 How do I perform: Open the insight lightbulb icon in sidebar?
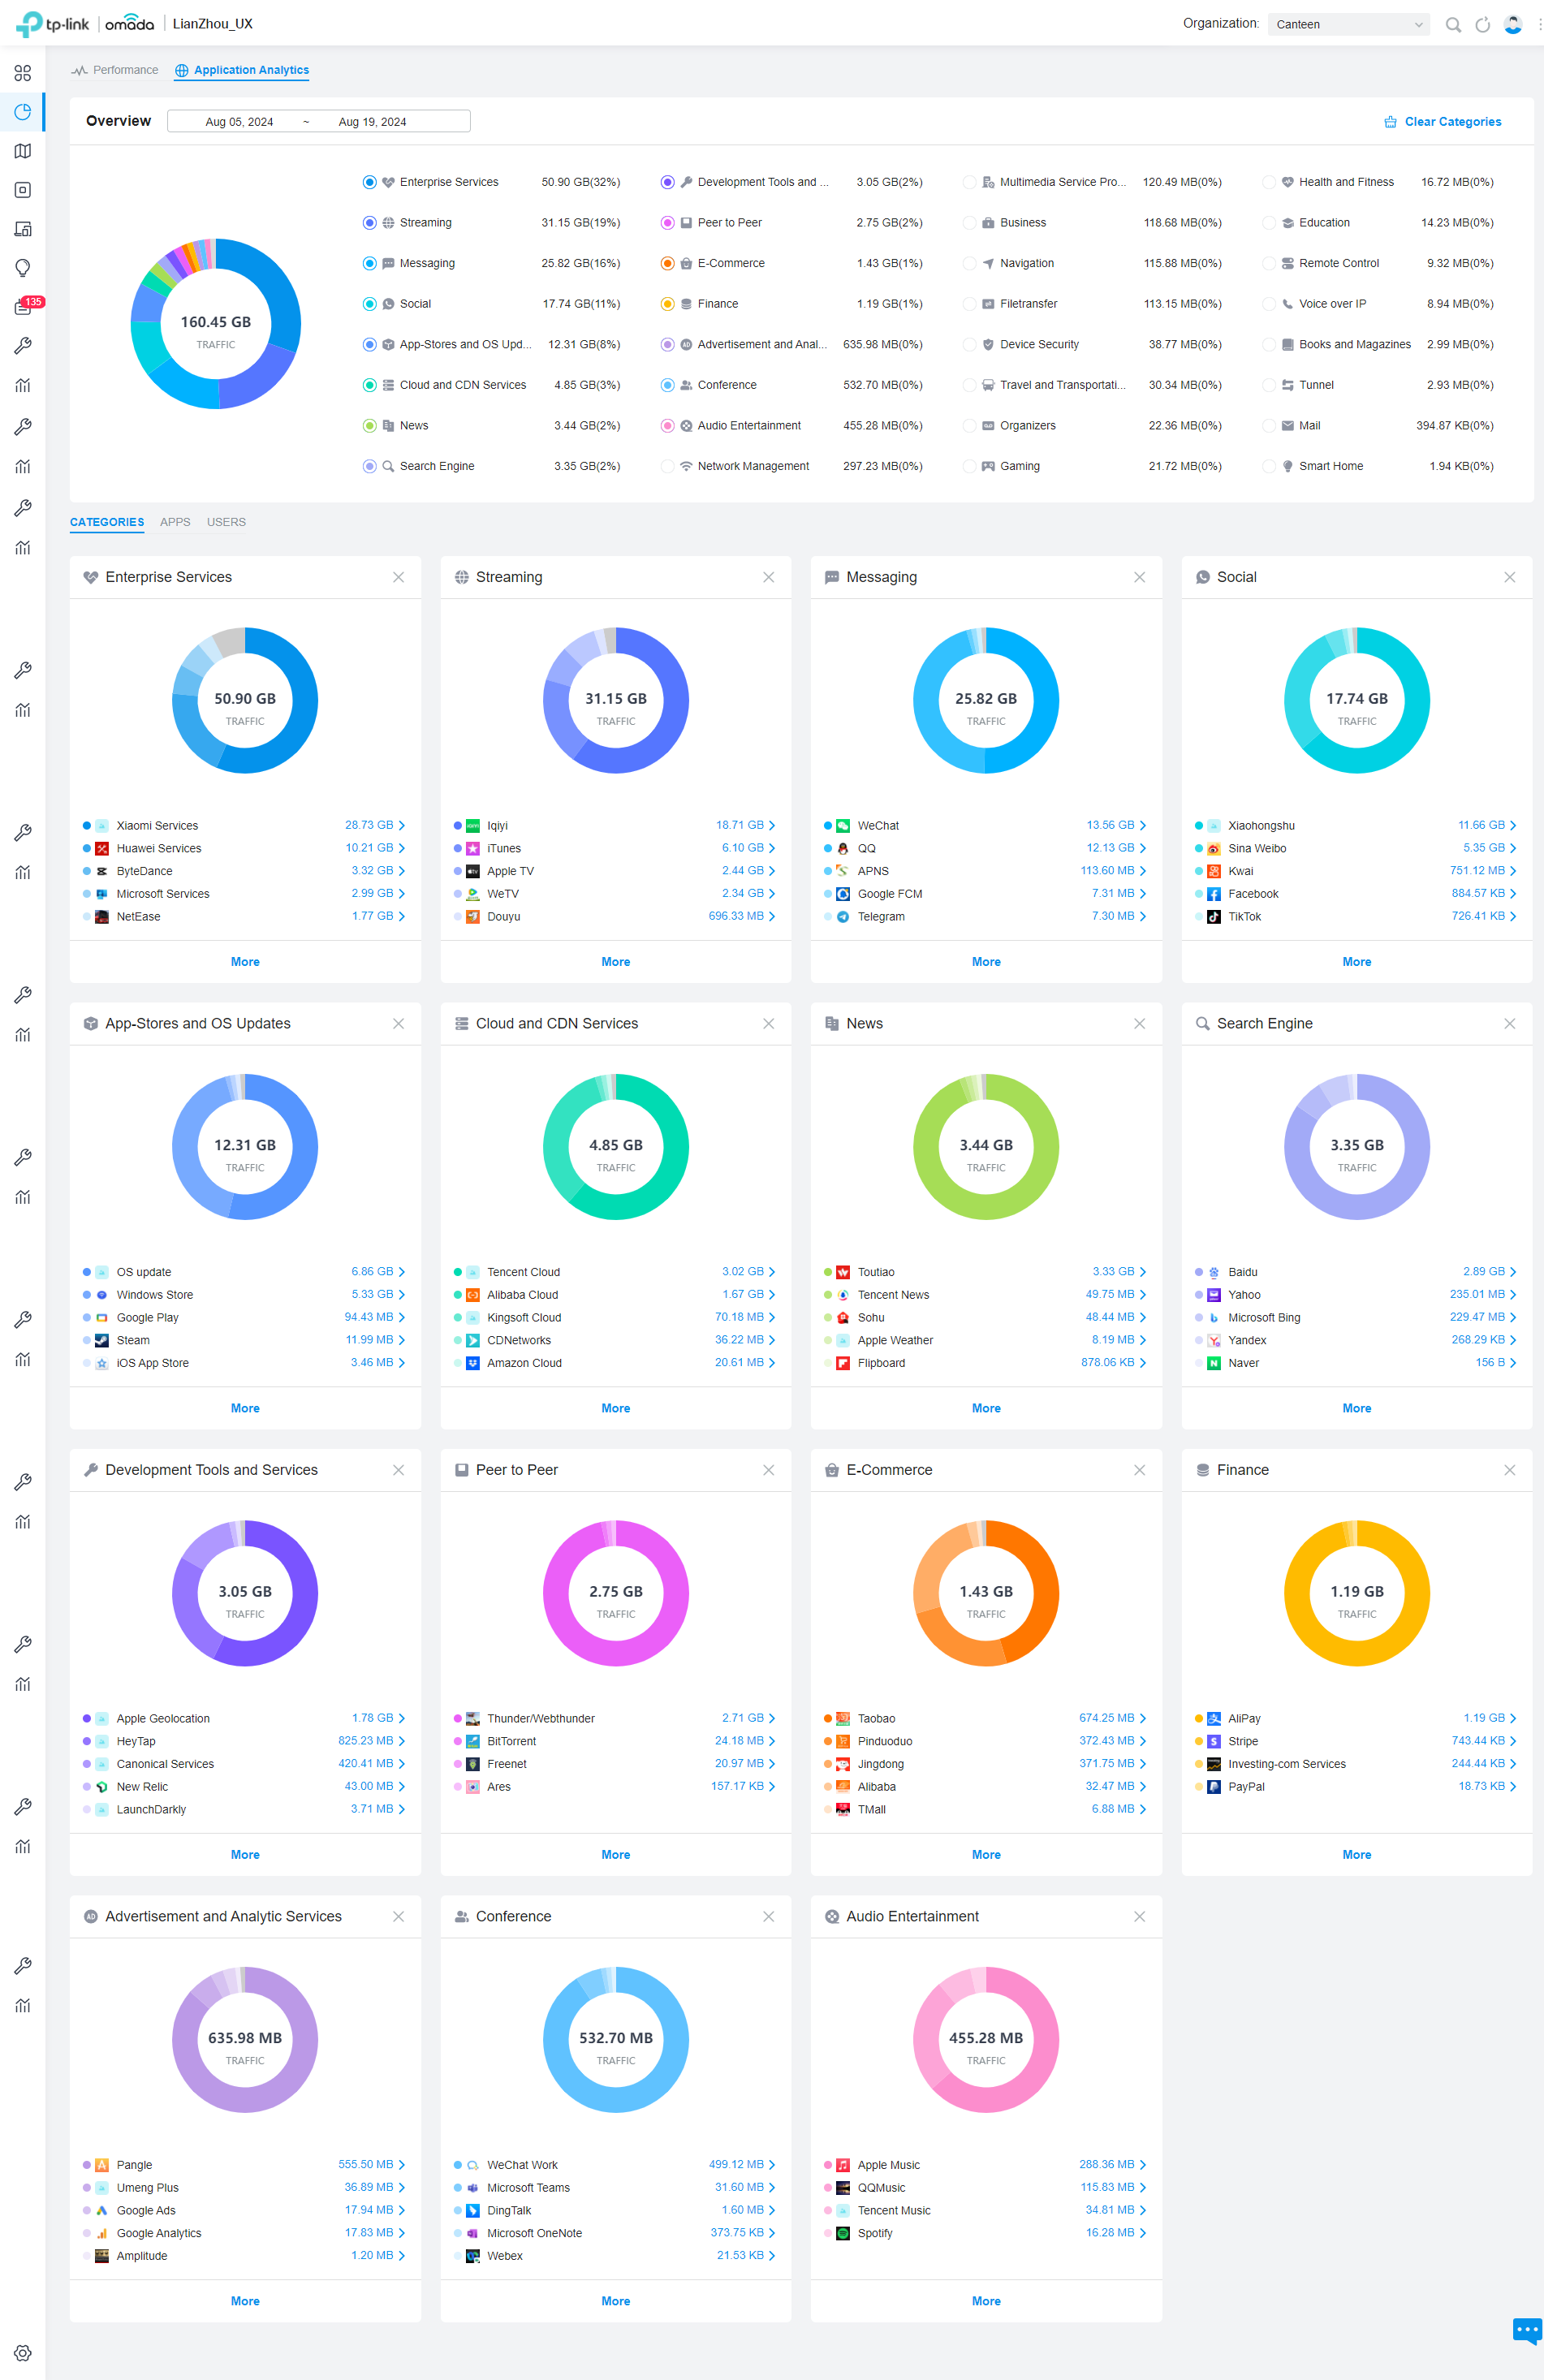coord(22,268)
